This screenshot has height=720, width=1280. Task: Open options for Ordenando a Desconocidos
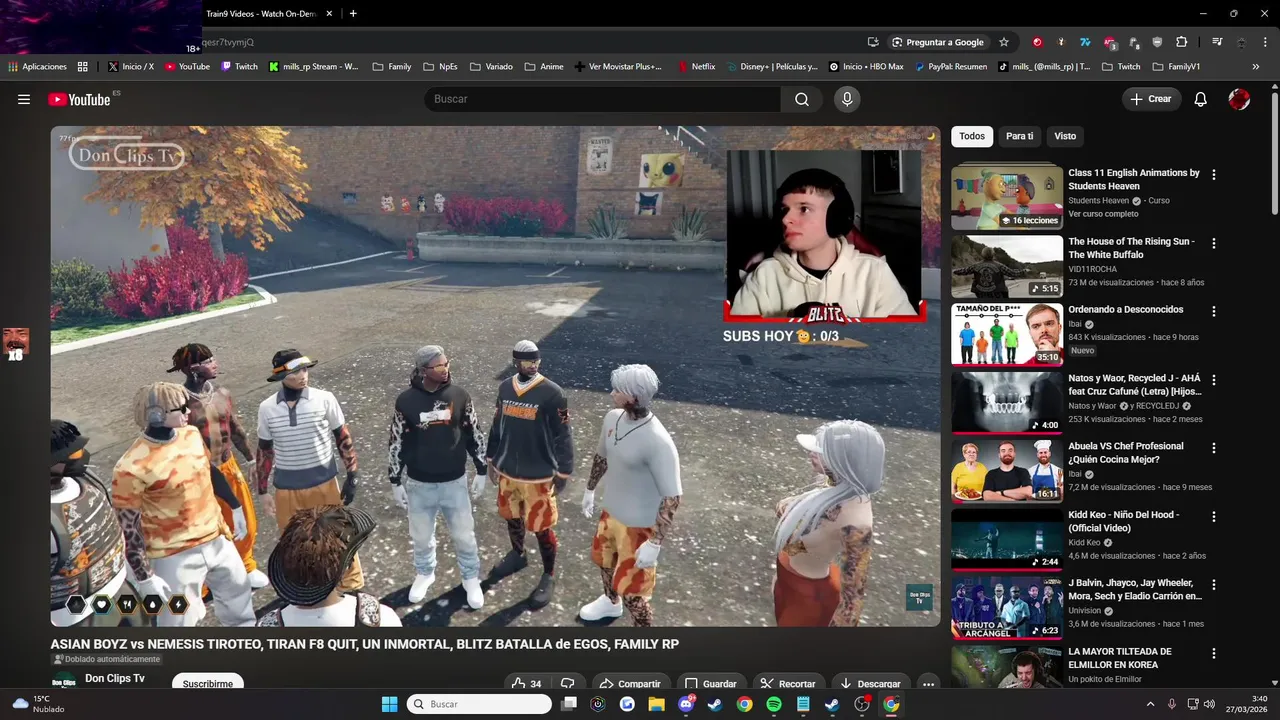tap(1214, 311)
